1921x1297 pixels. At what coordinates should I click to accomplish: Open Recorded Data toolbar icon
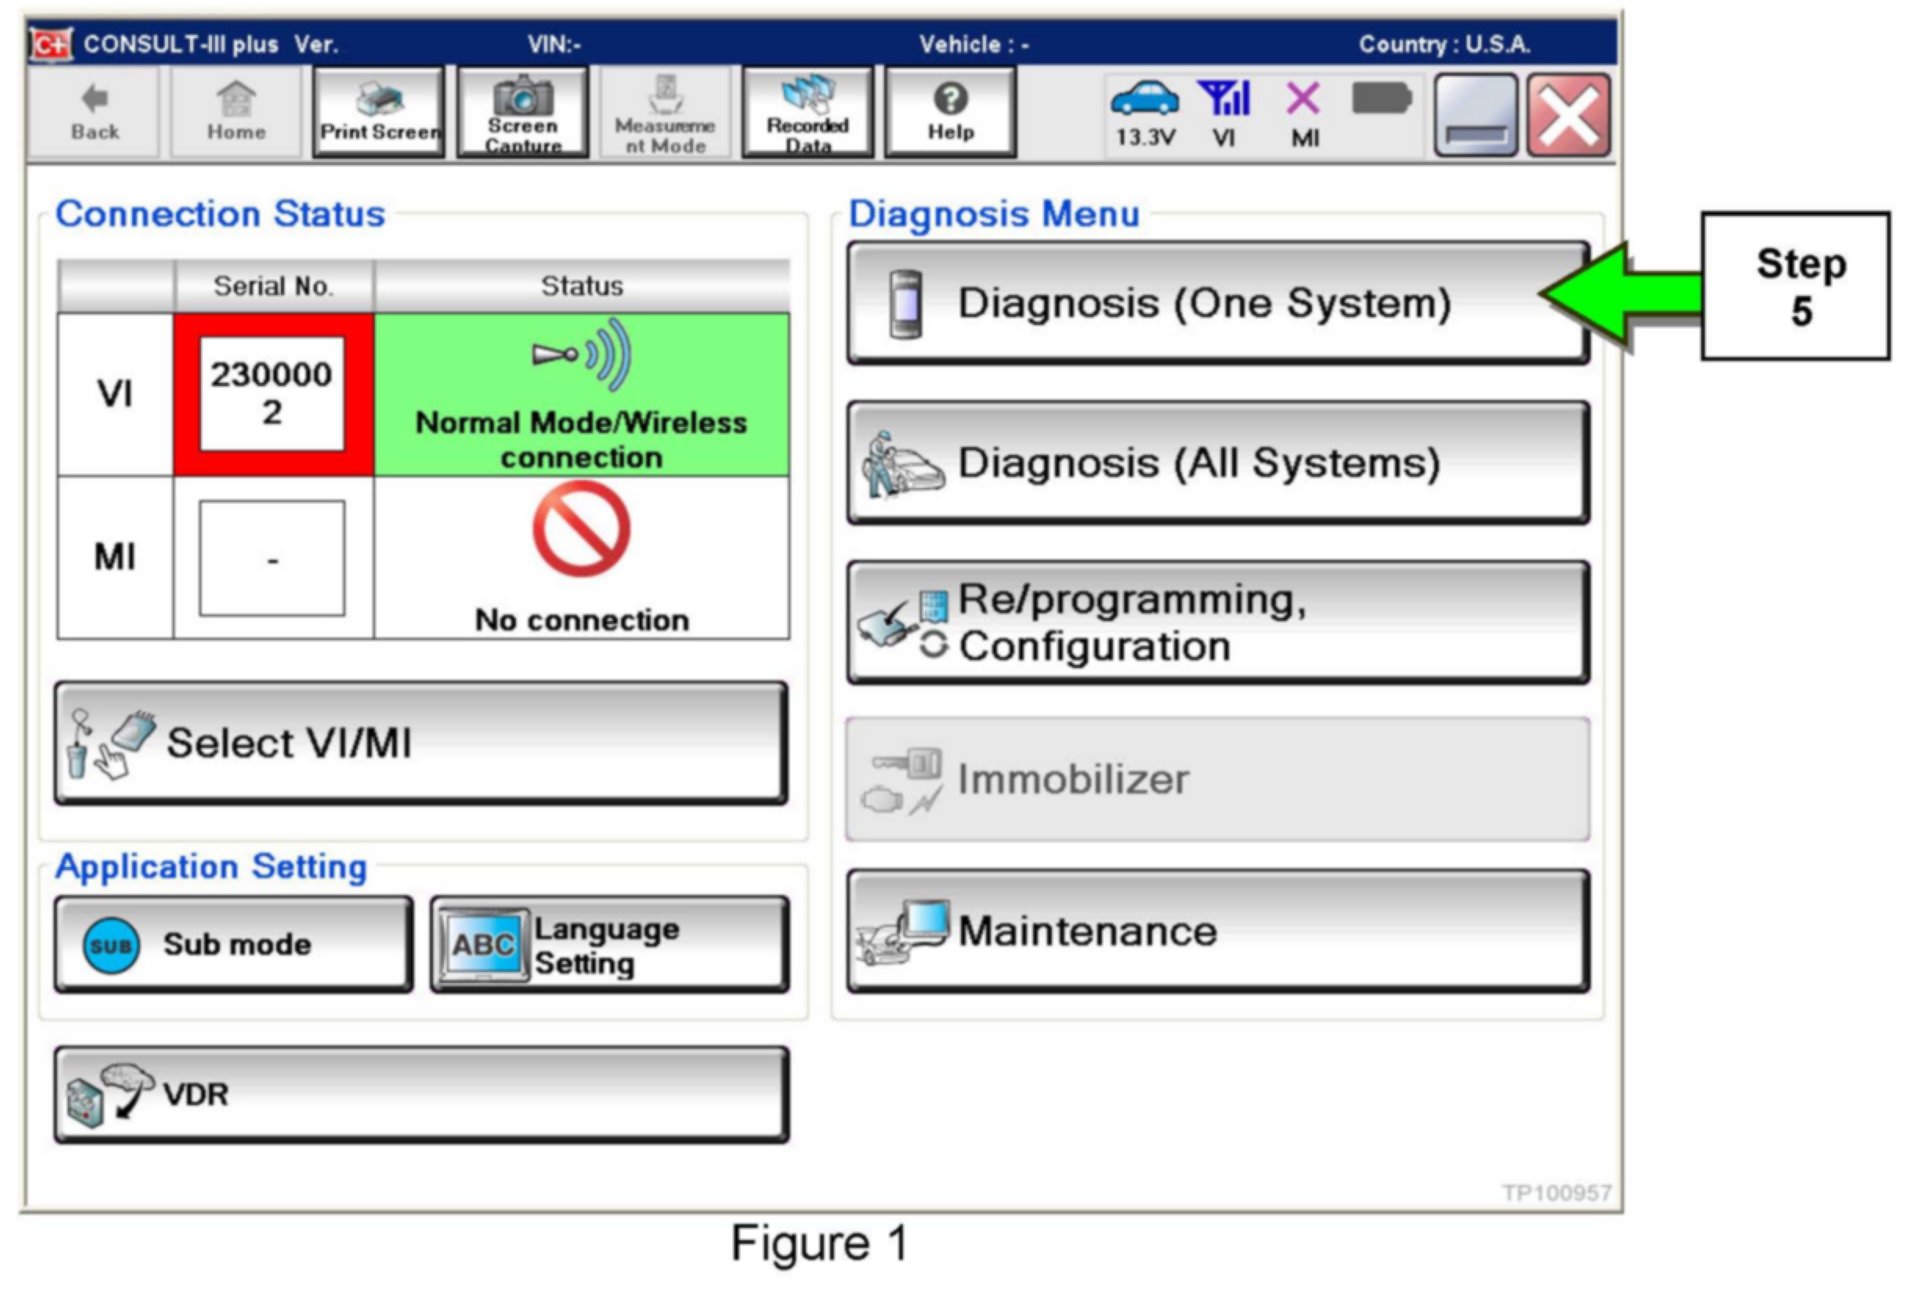click(x=808, y=112)
